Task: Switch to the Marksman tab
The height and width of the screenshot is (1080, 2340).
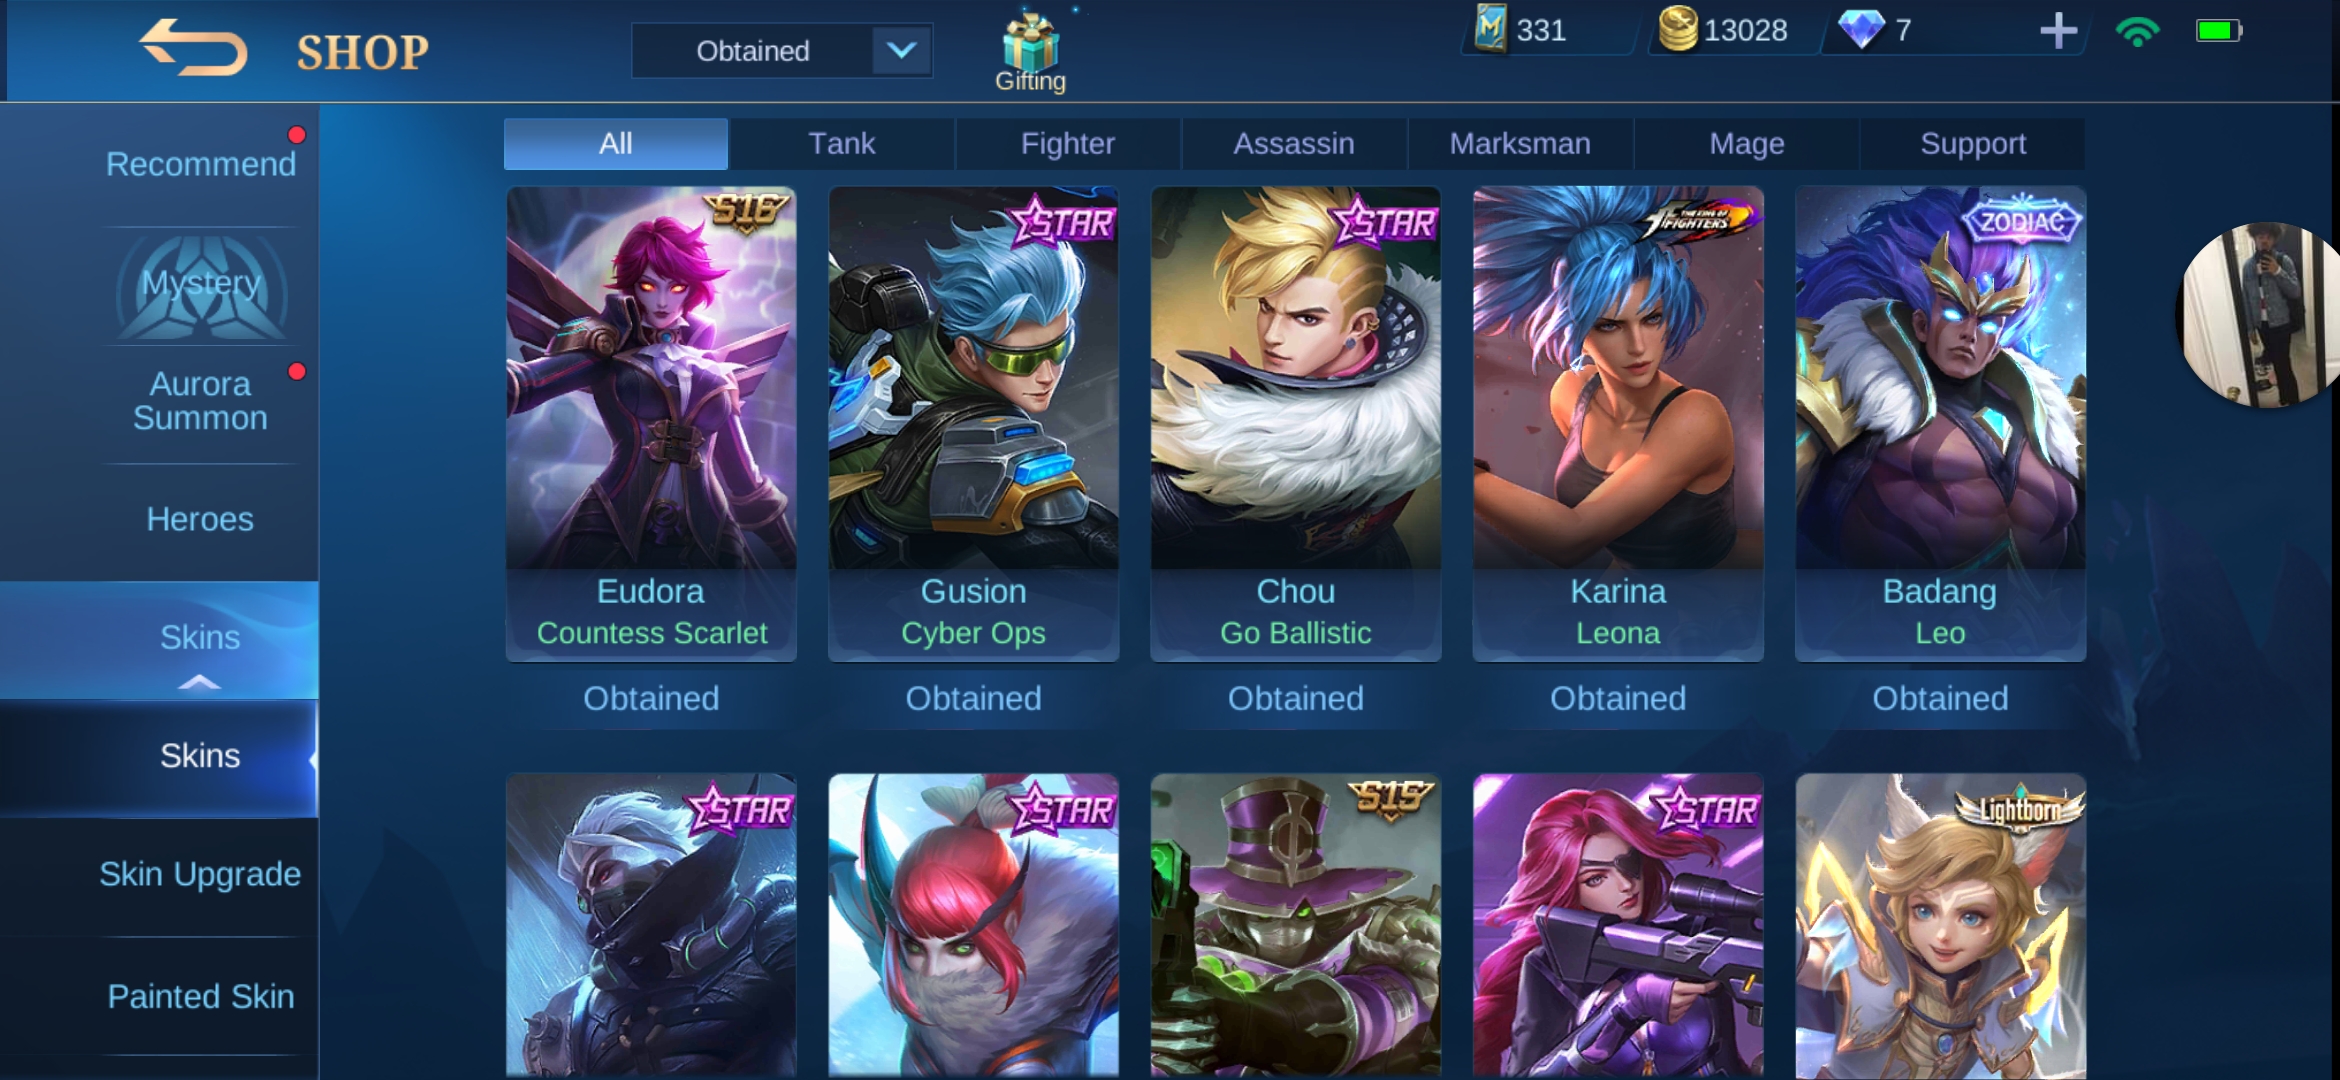Action: click(x=1520, y=144)
